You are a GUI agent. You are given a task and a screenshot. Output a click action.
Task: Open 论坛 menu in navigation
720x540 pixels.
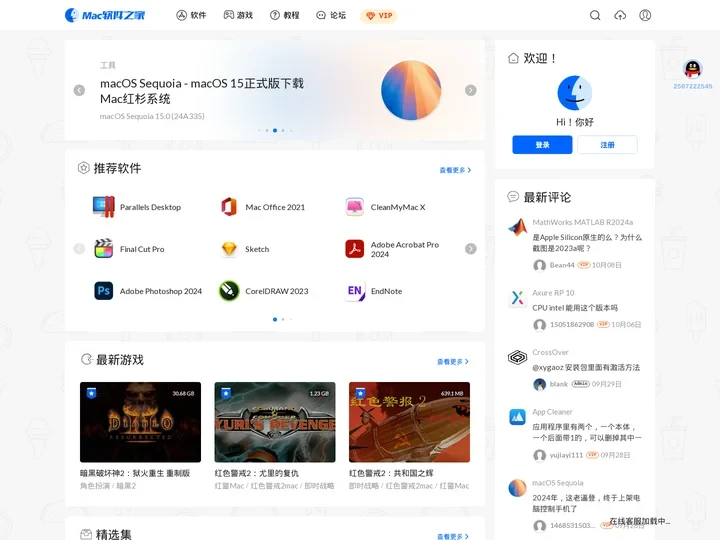pyautogui.click(x=331, y=16)
